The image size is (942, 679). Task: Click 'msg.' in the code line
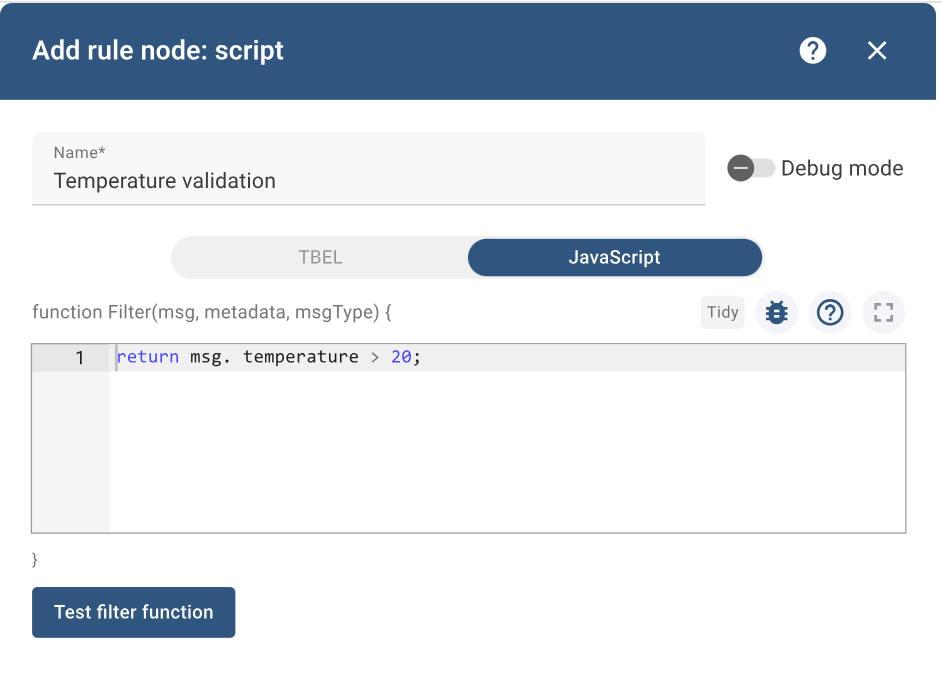(209, 357)
